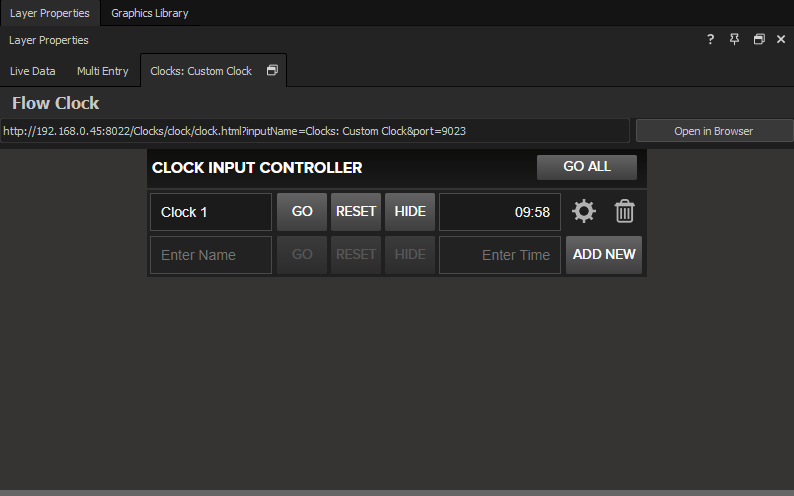Switch to the Graphics Library tab
The height and width of the screenshot is (496, 794).
150,13
